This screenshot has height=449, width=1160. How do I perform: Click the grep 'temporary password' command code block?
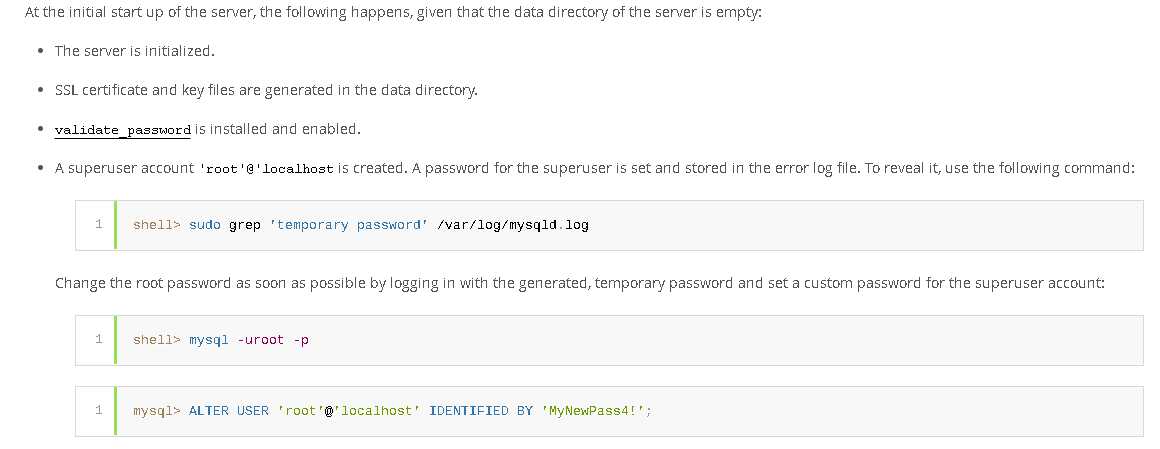(609, 225)
